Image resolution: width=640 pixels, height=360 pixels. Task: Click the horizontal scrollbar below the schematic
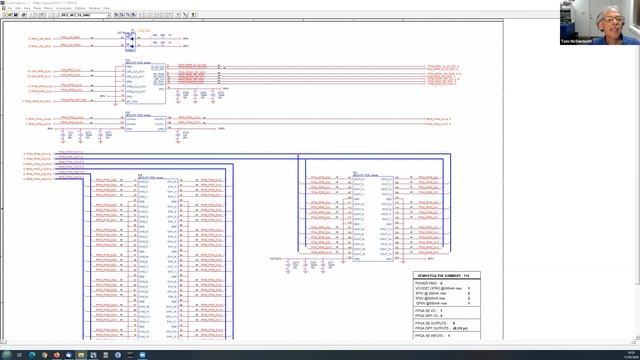tap(318, 342)
